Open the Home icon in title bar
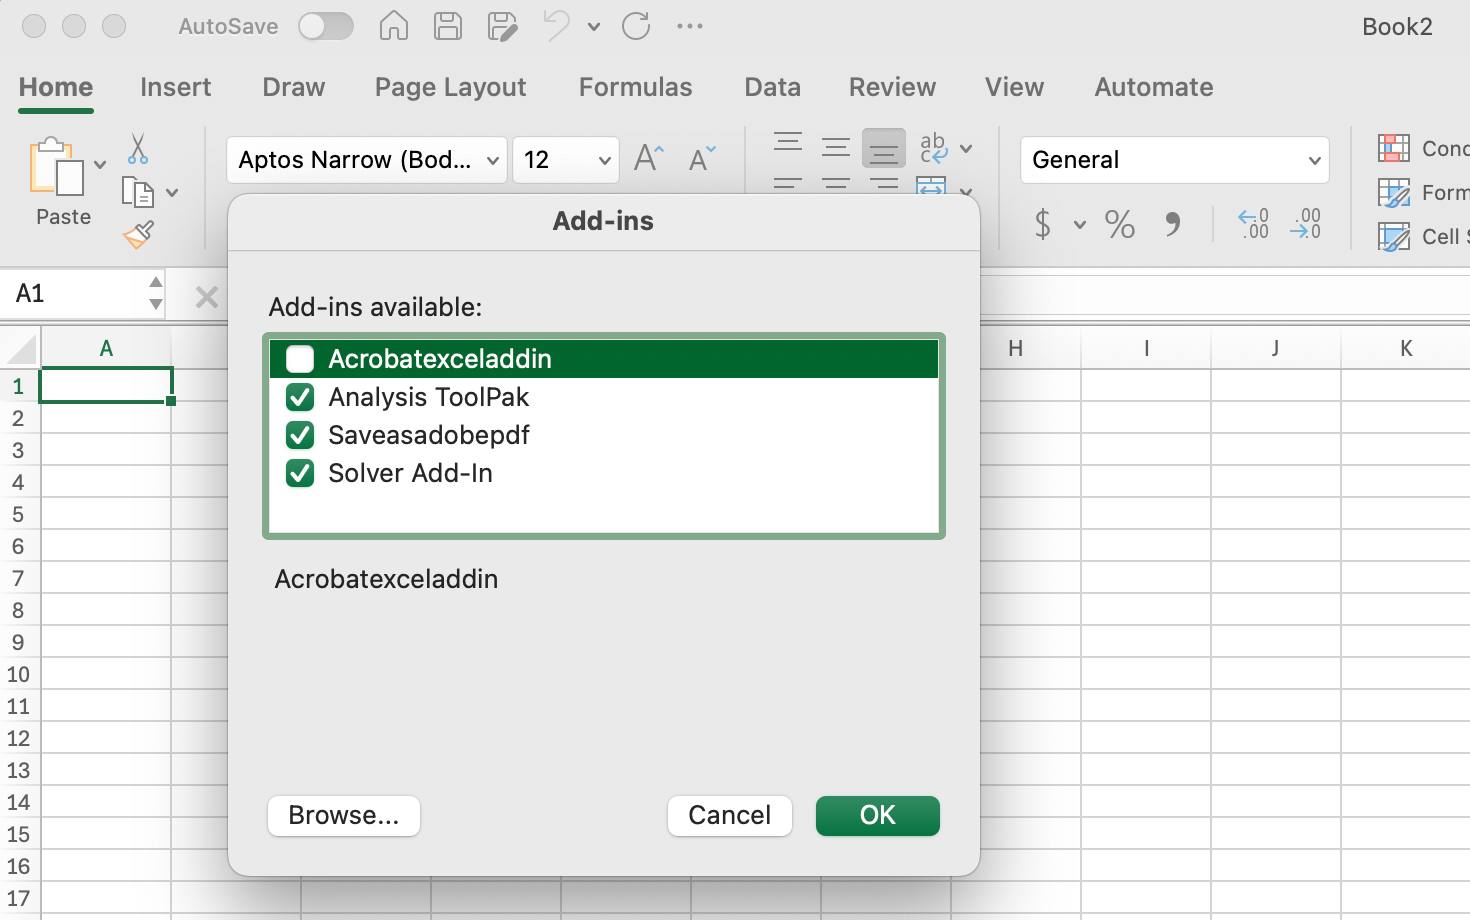 [x=394, y=26]
